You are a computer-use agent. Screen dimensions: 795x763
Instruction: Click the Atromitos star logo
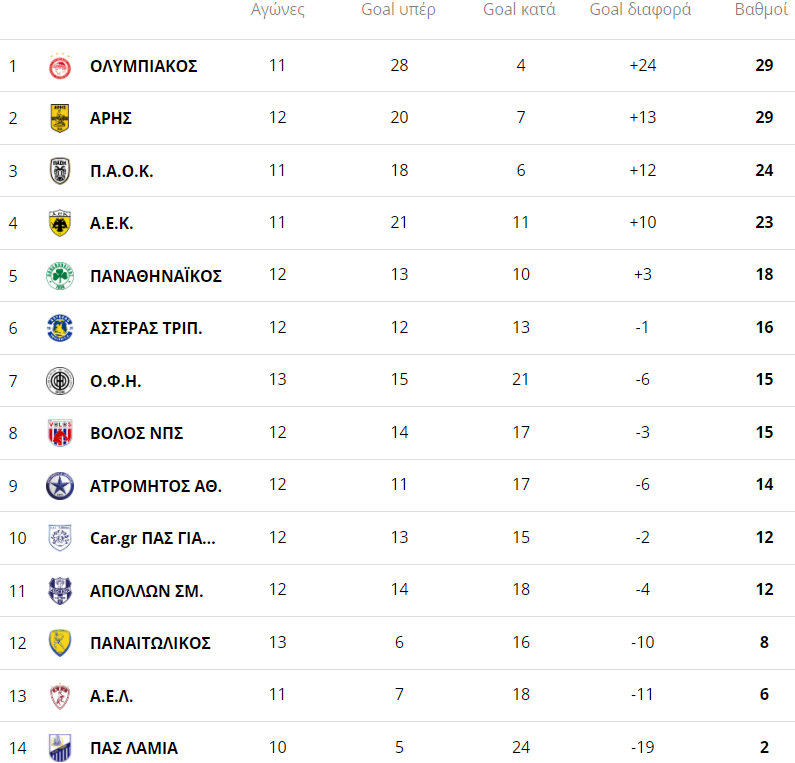pos(60,486)
